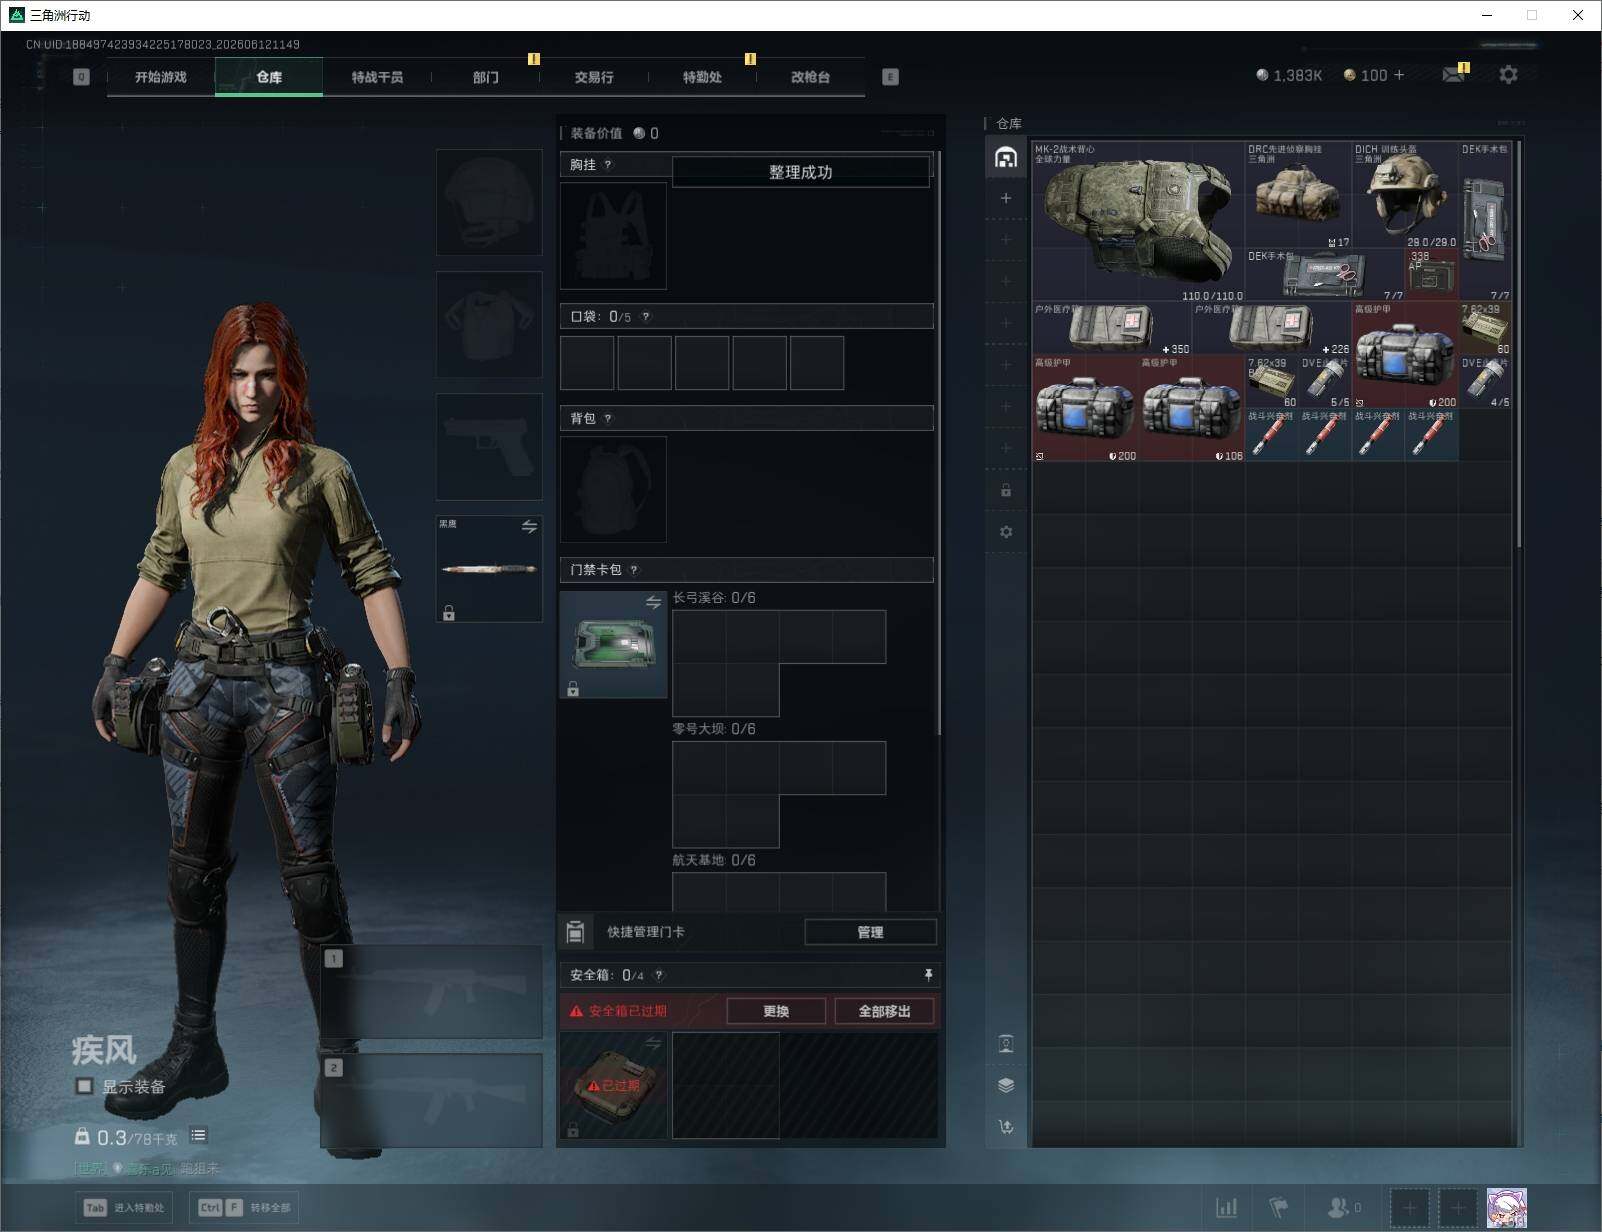Click the help icon next to 门禁卡包
1602x1232 pixels.
(634, 570)
